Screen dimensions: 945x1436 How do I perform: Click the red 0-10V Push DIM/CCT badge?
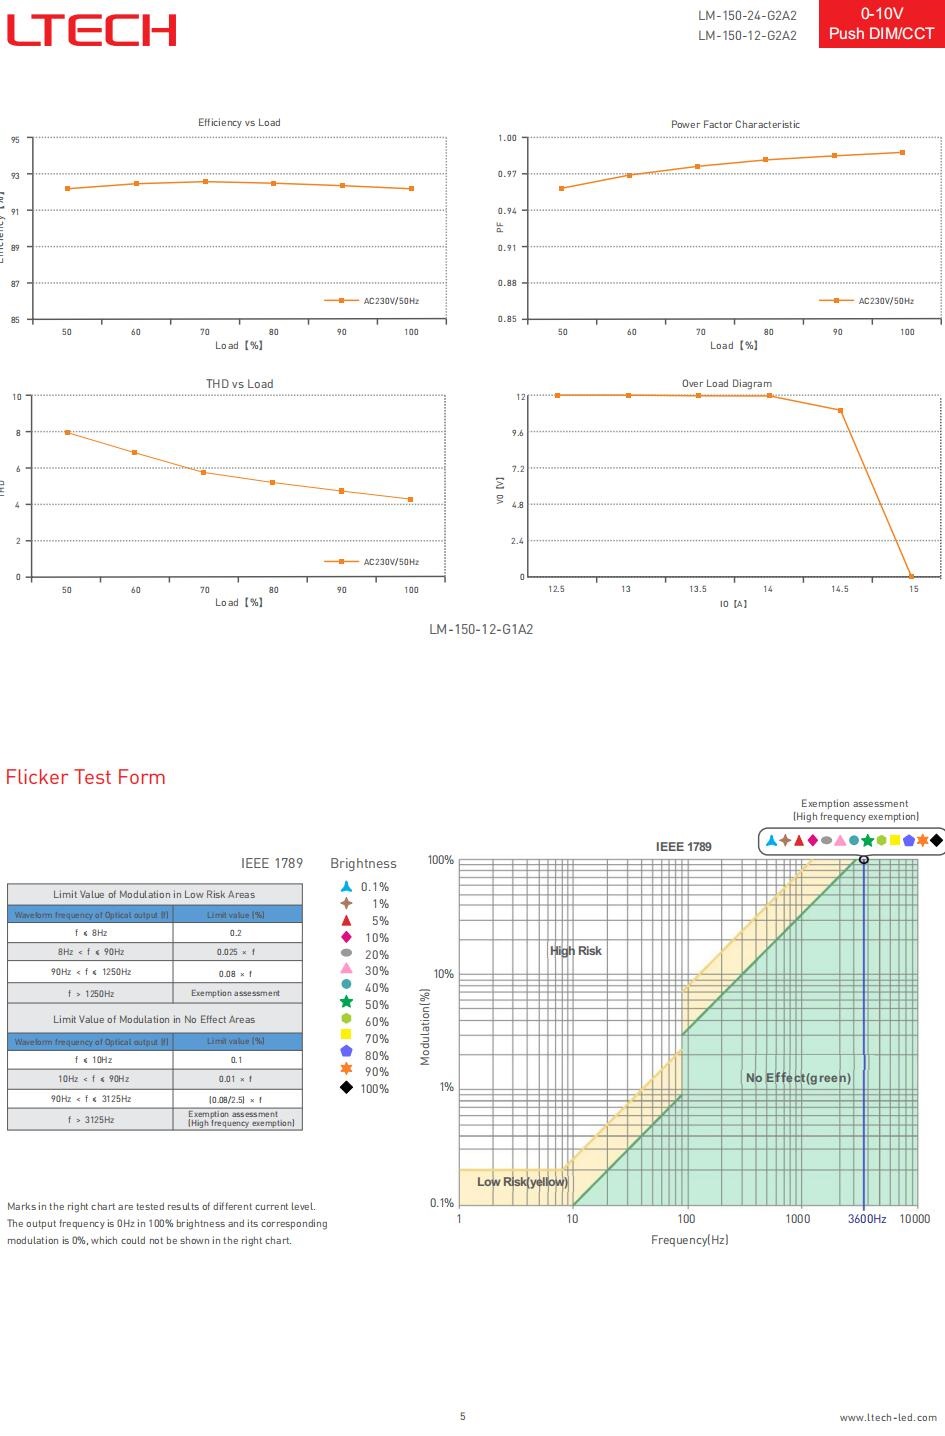tap(880, 24)
